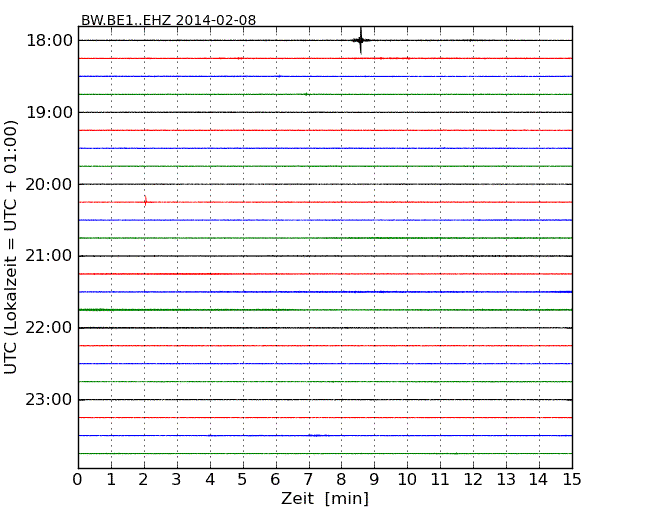Click the x-axis tick label 0
This screenshot has height=520, width=650.
click(x=78, y=479)
